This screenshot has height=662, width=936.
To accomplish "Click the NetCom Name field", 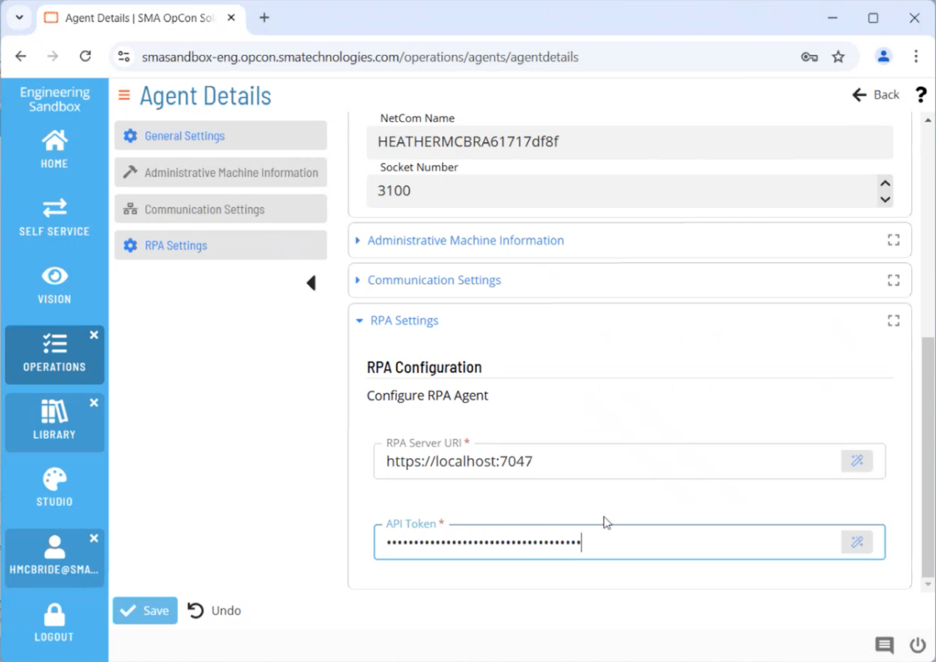I will coord(630,142).
